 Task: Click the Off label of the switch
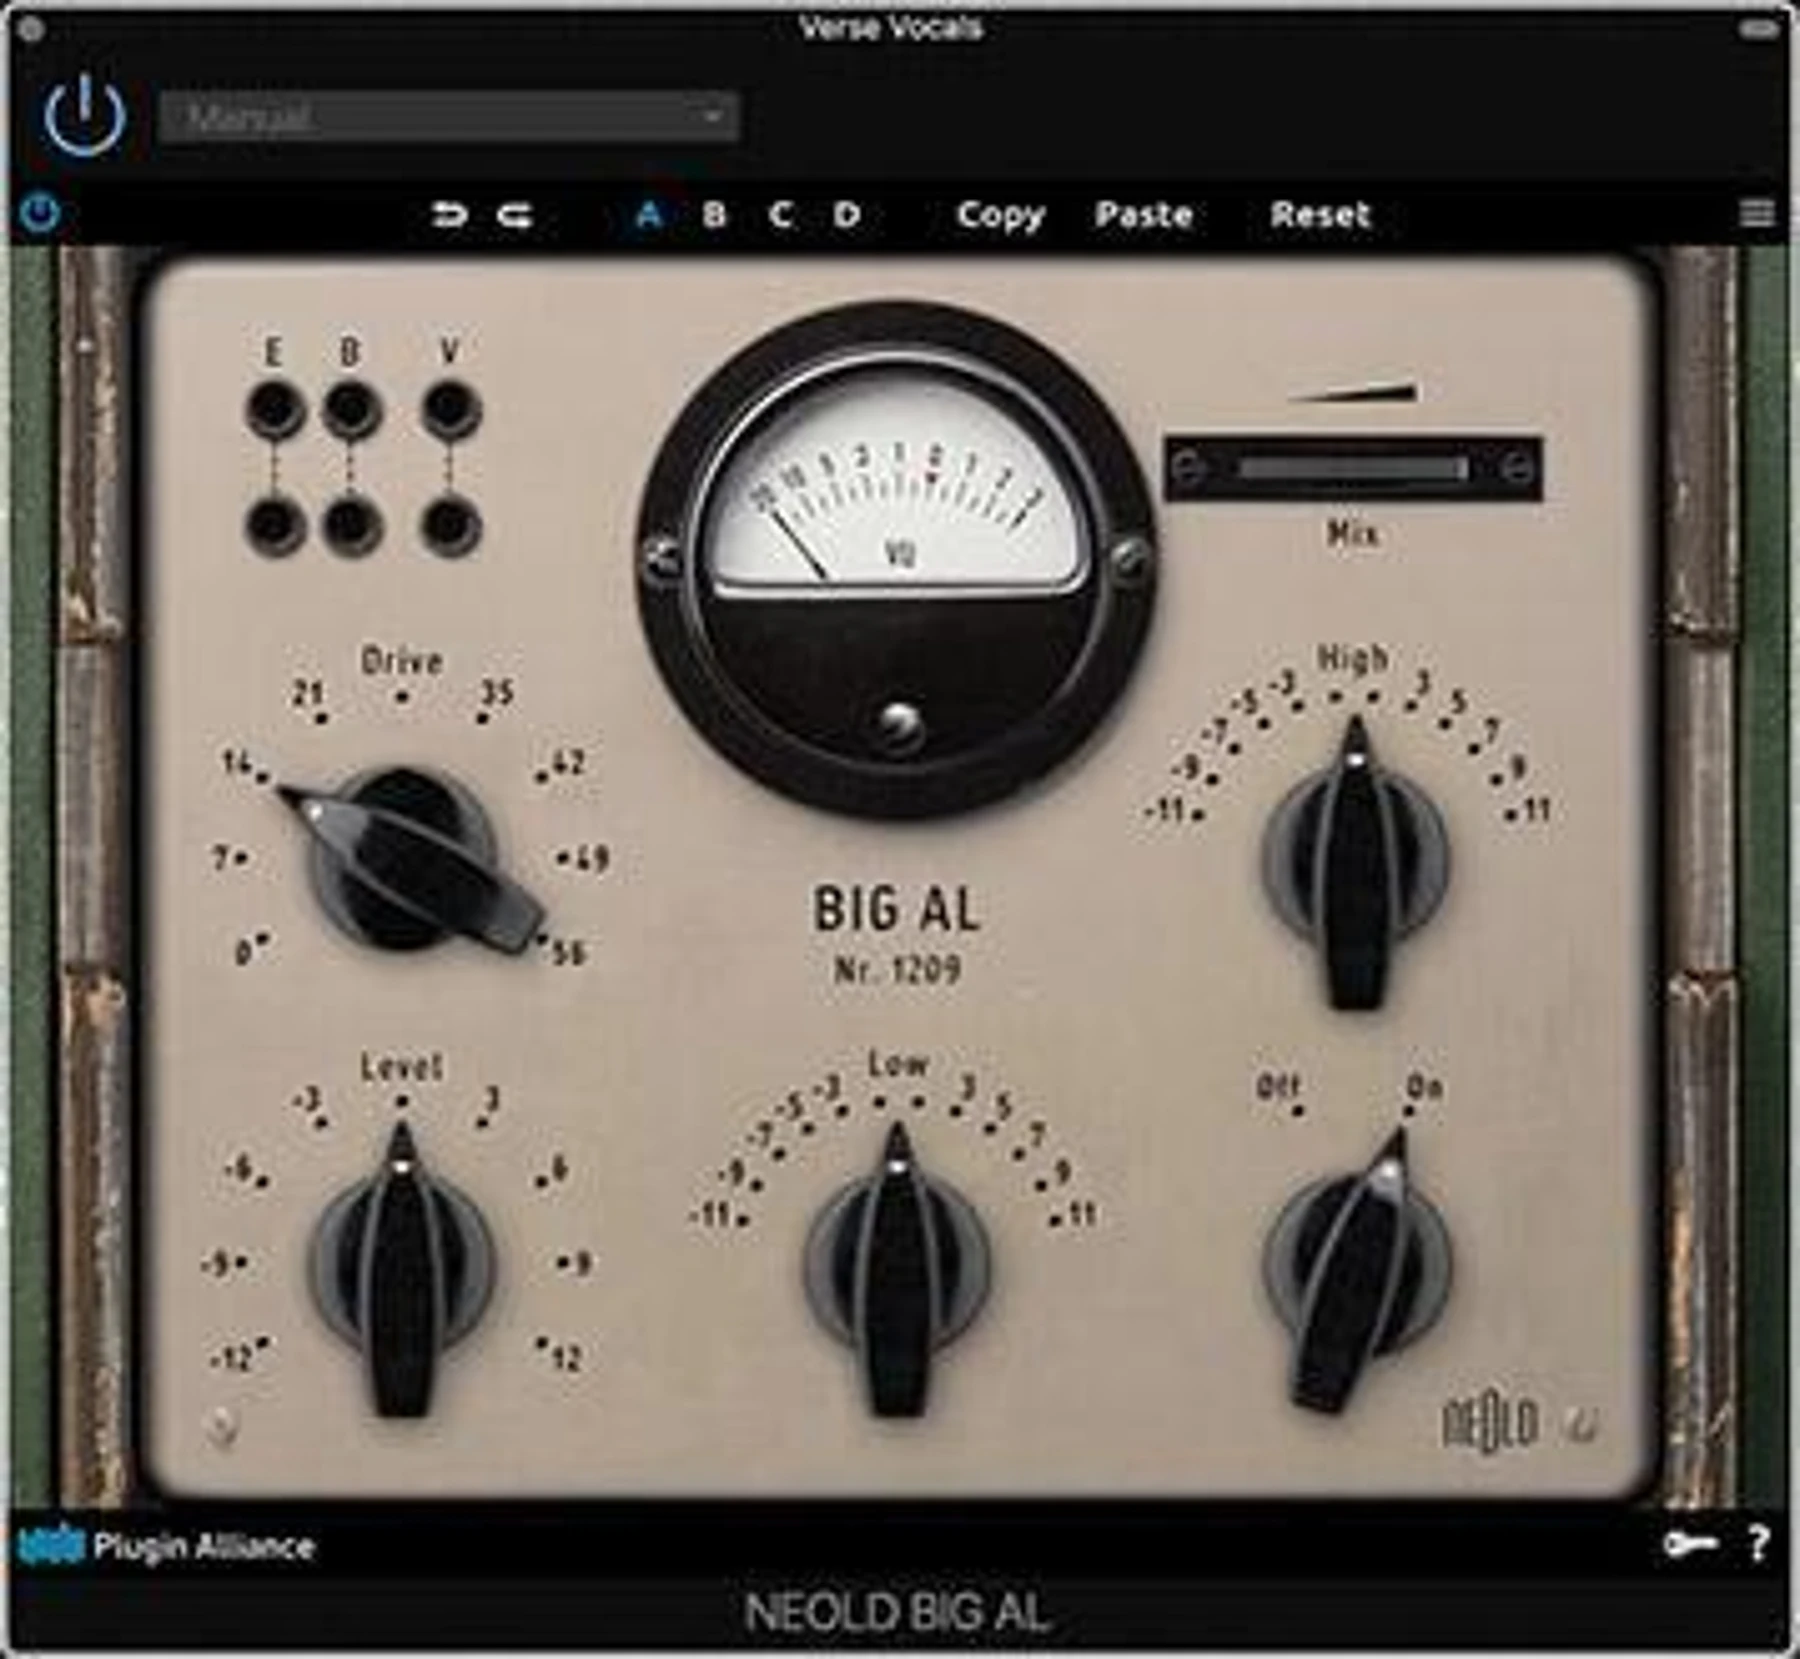coord(1279,1087)
